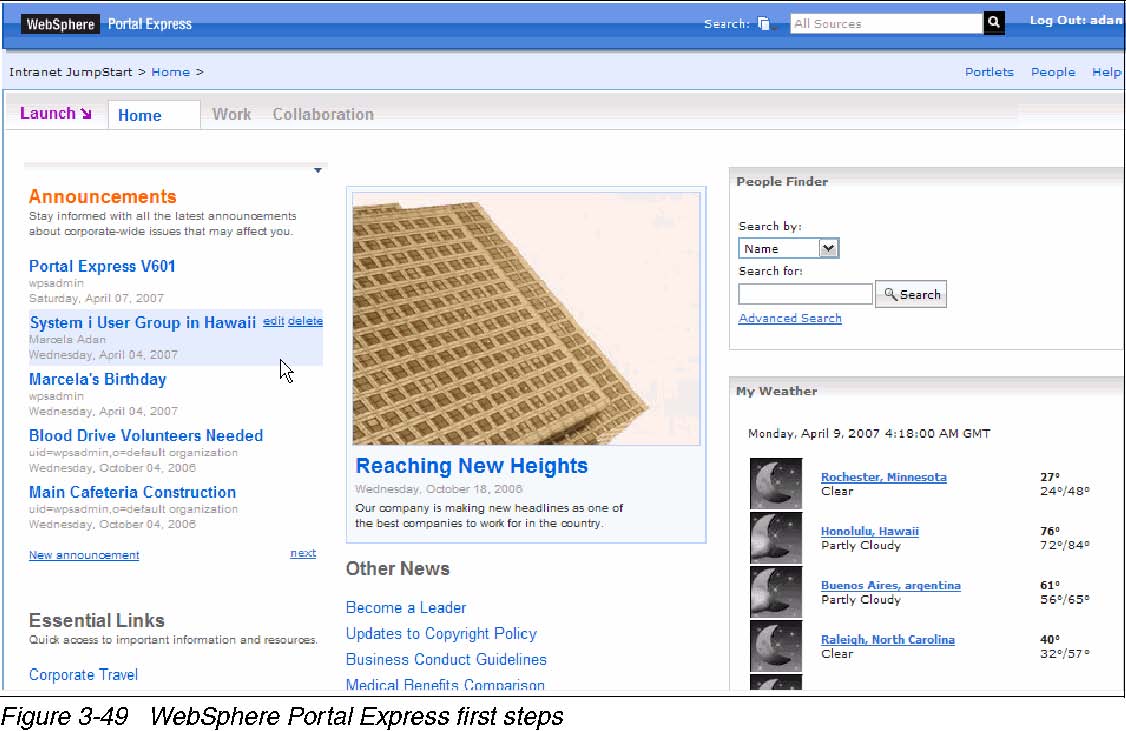1126x731 pixels.
Task: Open Portal Express V601 announcement
Action: click(102, 266)
